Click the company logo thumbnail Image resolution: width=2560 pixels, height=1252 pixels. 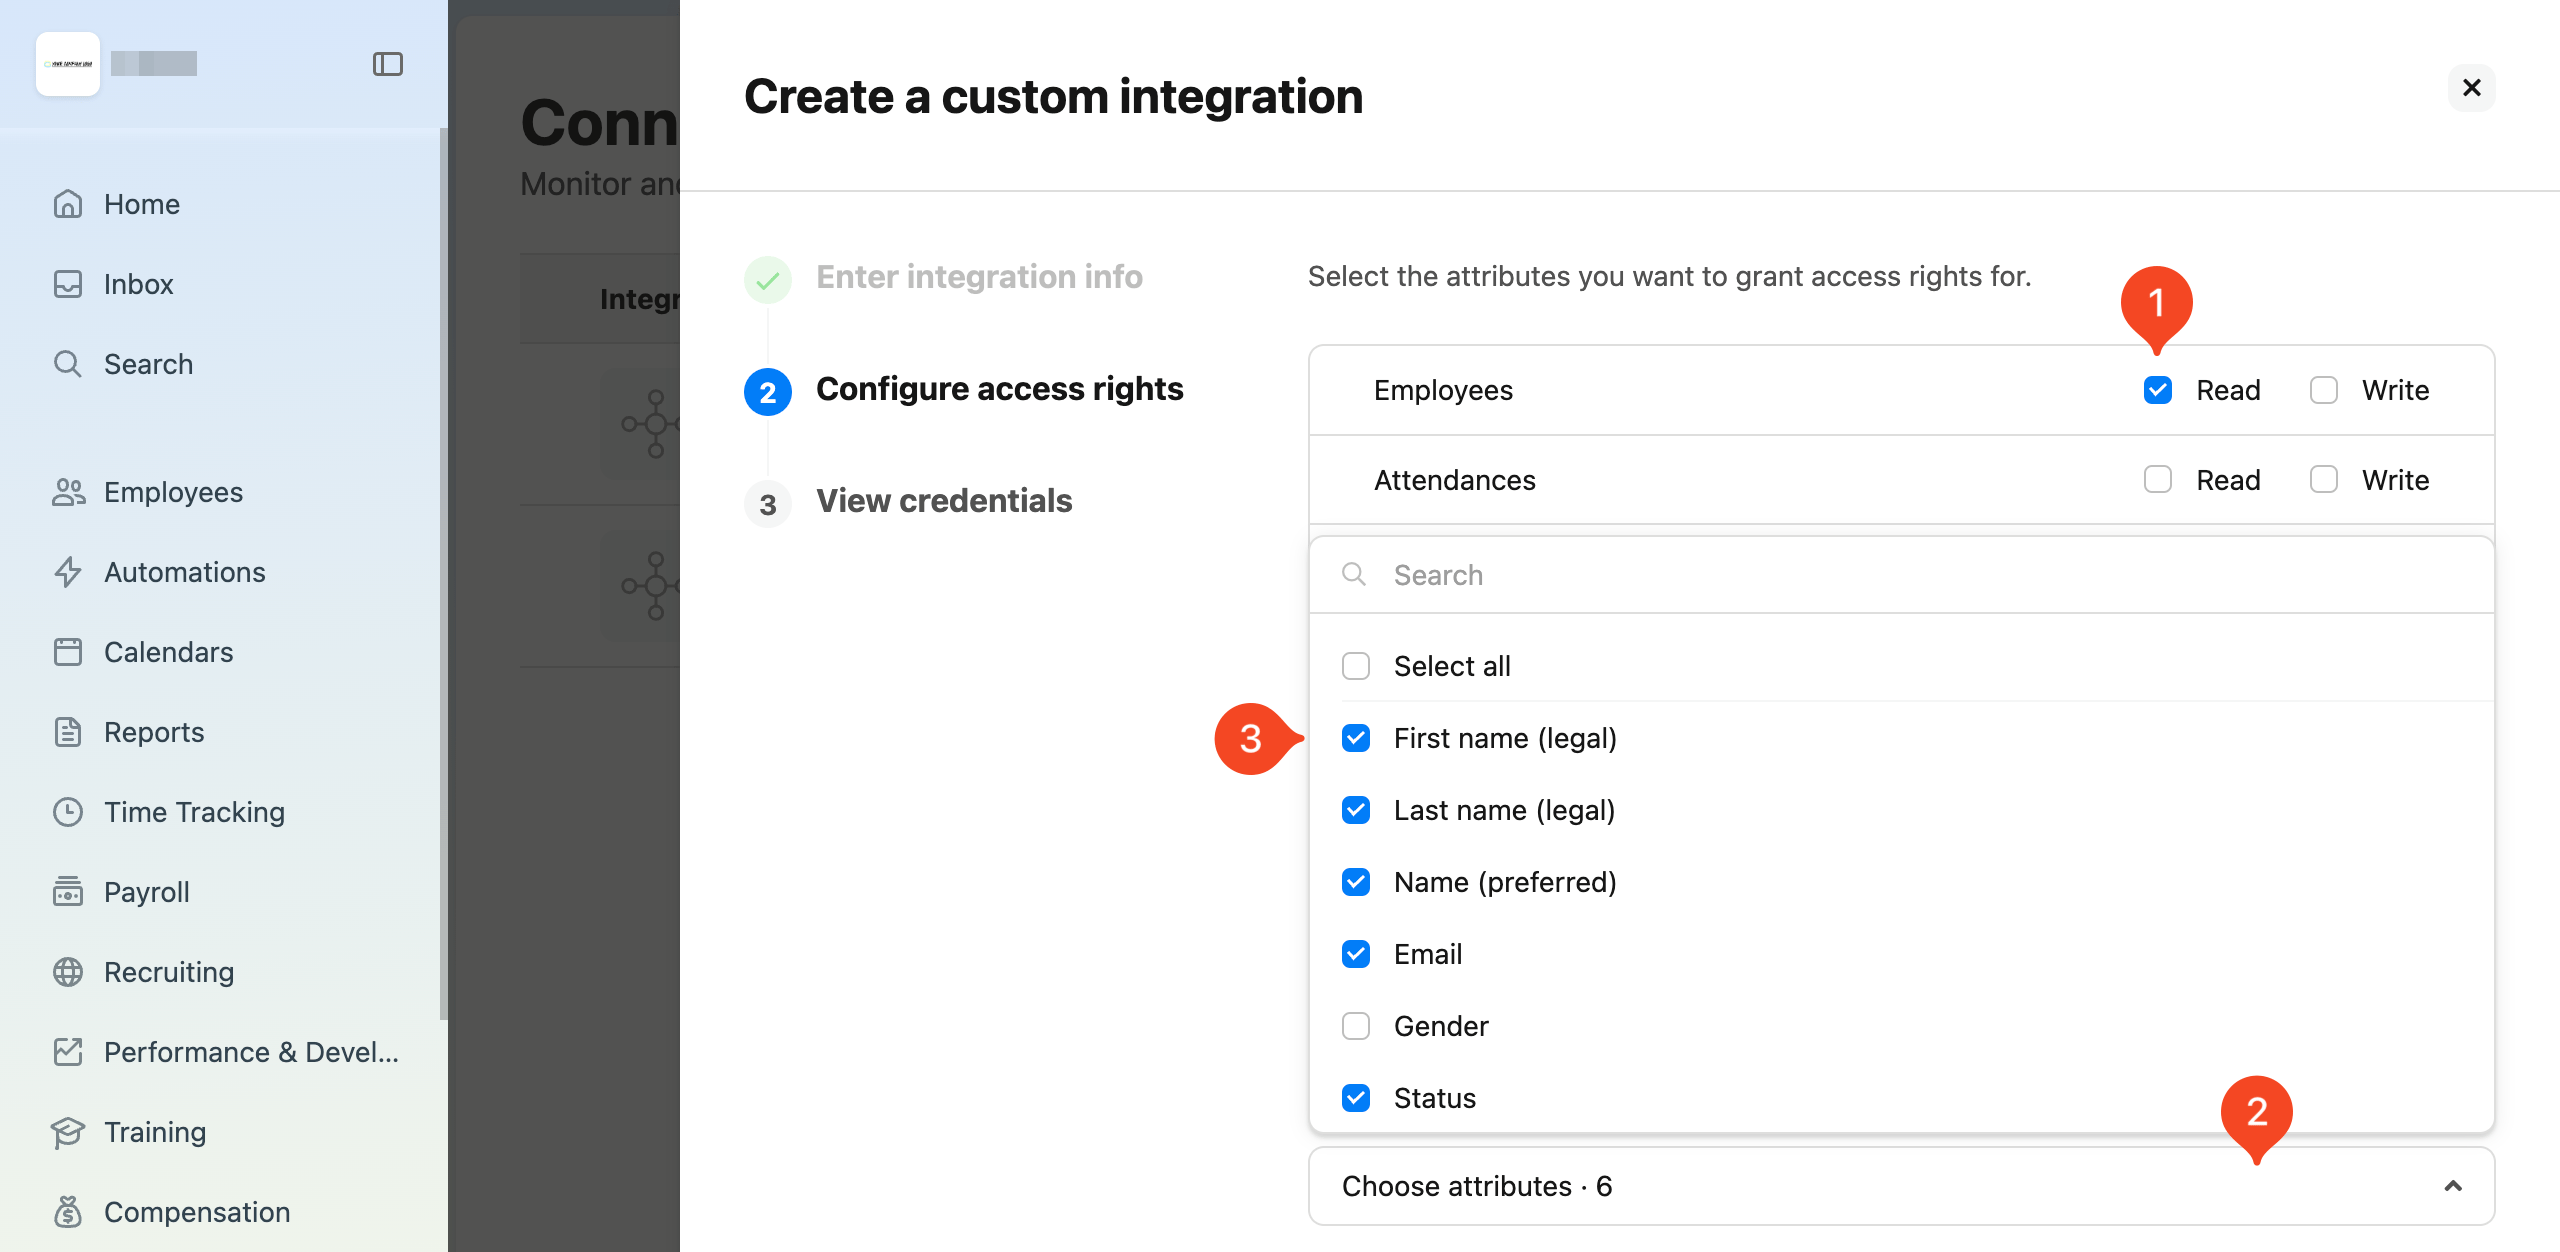pyautogui.click(x=68, y=64)
